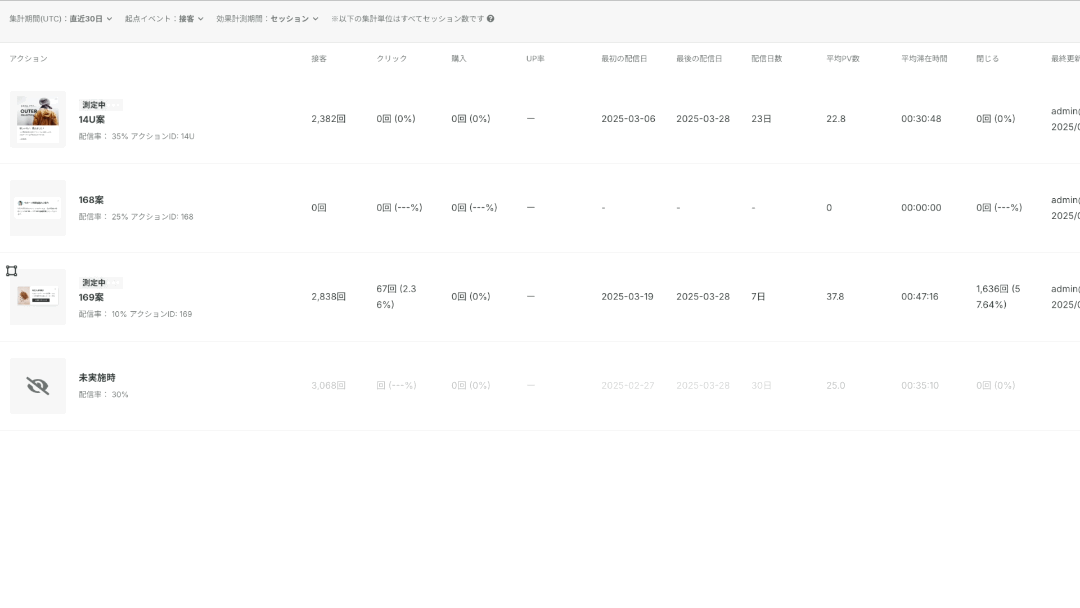Open the 169案 thumbnail preview

[38, 297]
